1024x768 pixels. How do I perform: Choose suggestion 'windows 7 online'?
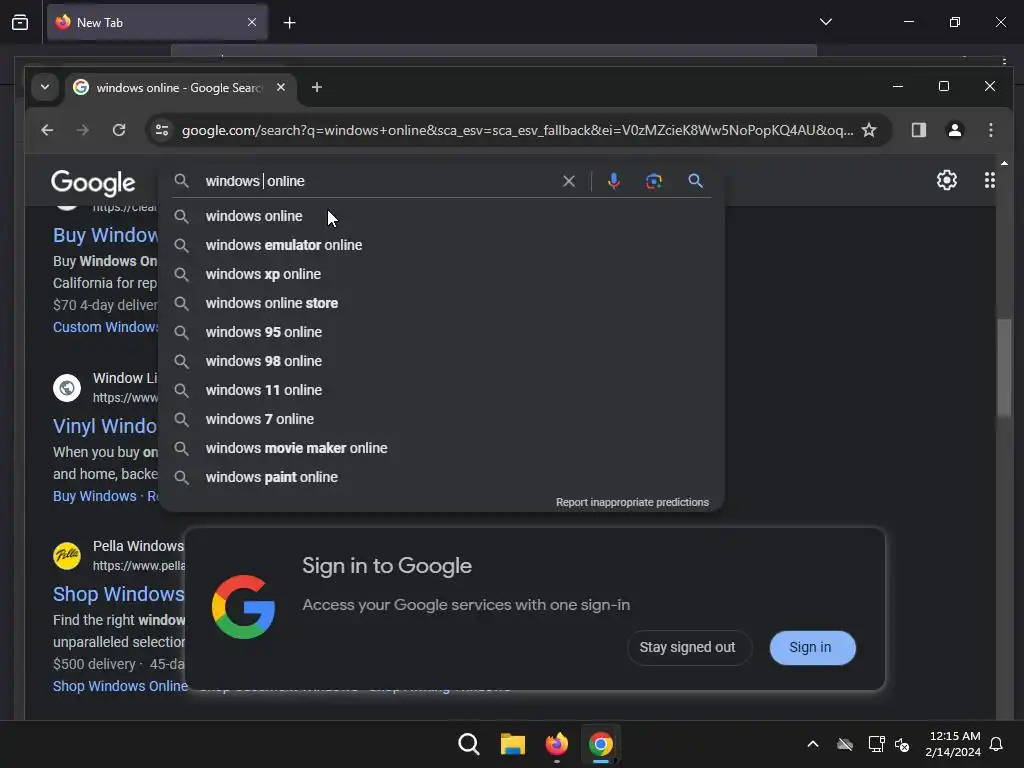441,419
